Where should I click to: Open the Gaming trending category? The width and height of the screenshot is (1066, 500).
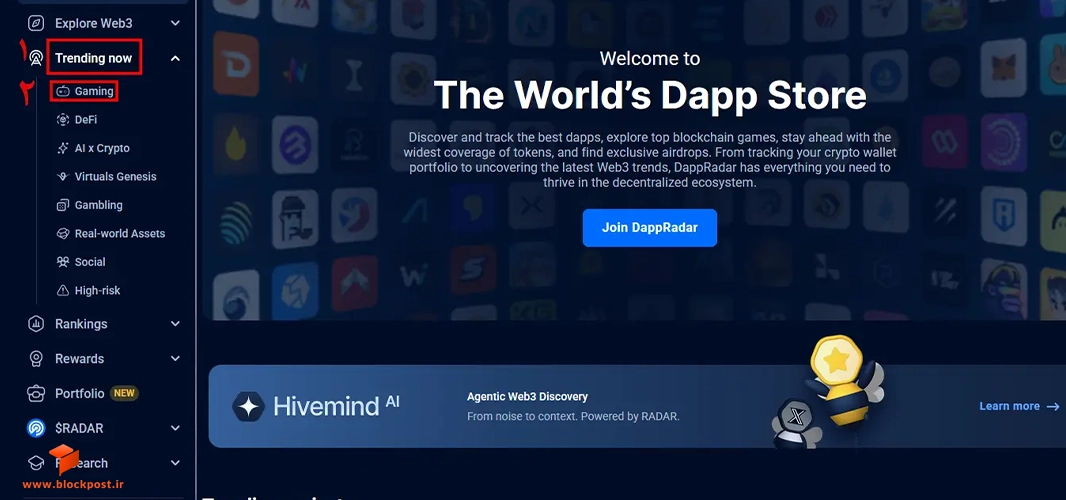pos(94,91)
